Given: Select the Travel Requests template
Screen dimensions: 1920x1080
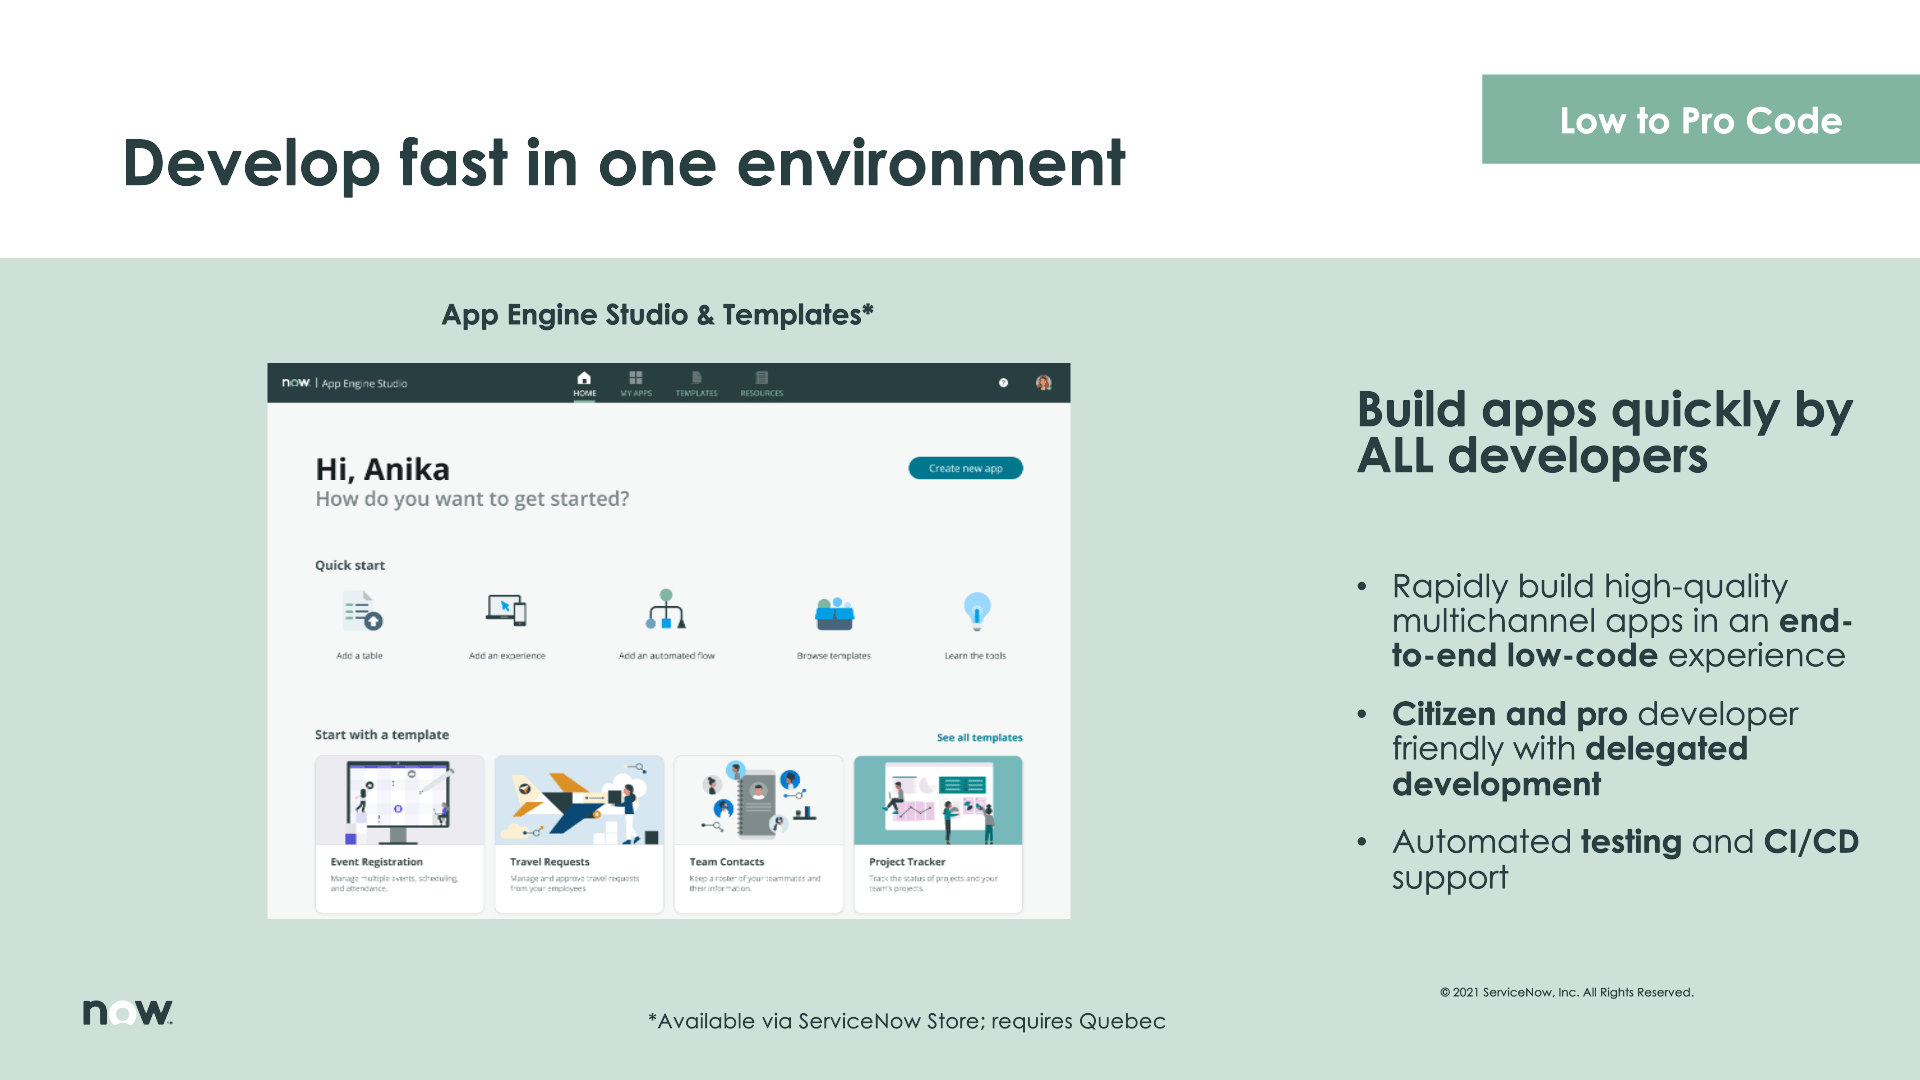Looking at the screenshot, I should coord(578,833).
